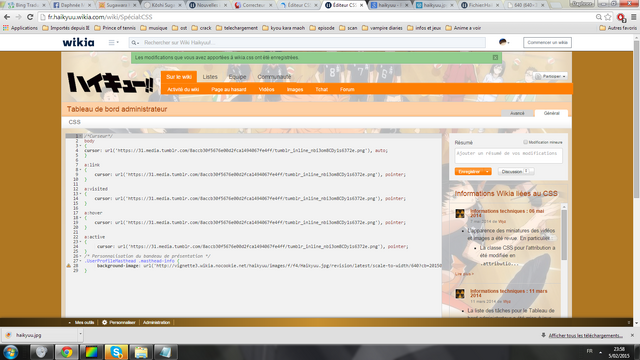Screen dimensions: 640x360
Task: Open the Tchat link
Action: tap(321, 89)
